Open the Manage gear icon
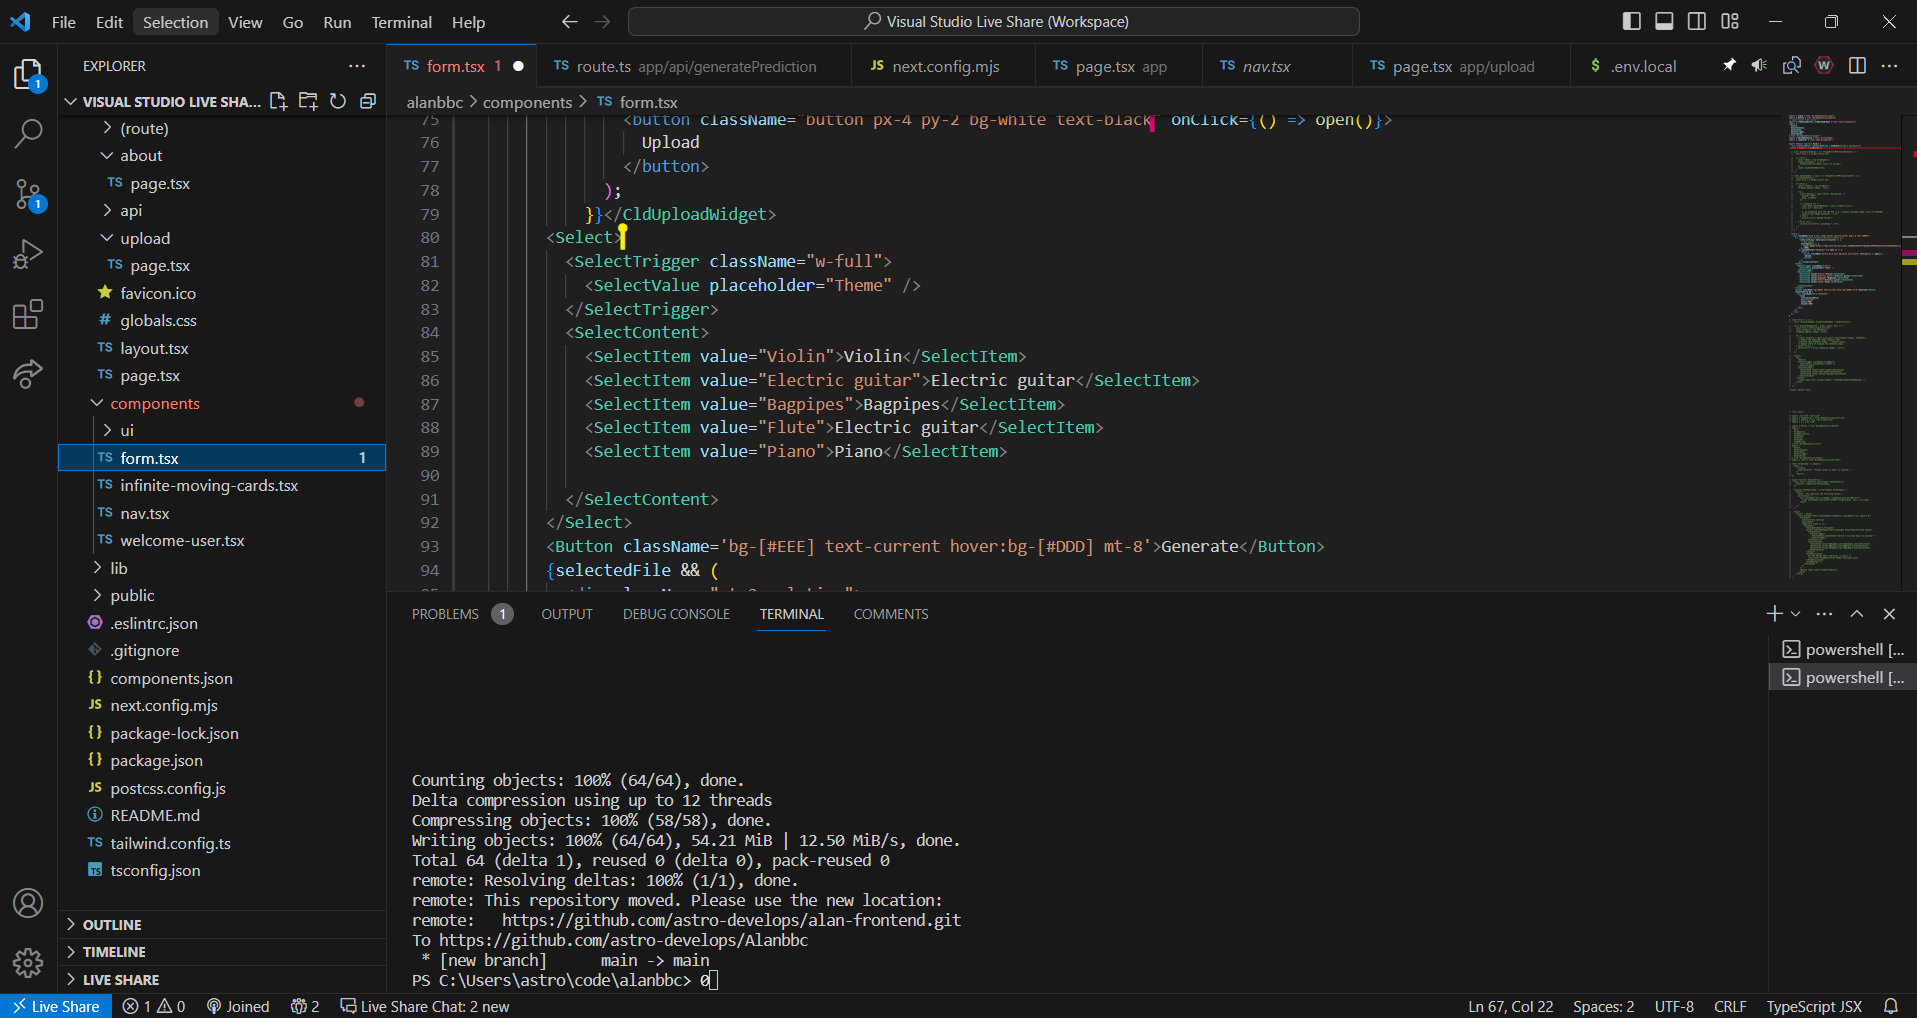 28,962
